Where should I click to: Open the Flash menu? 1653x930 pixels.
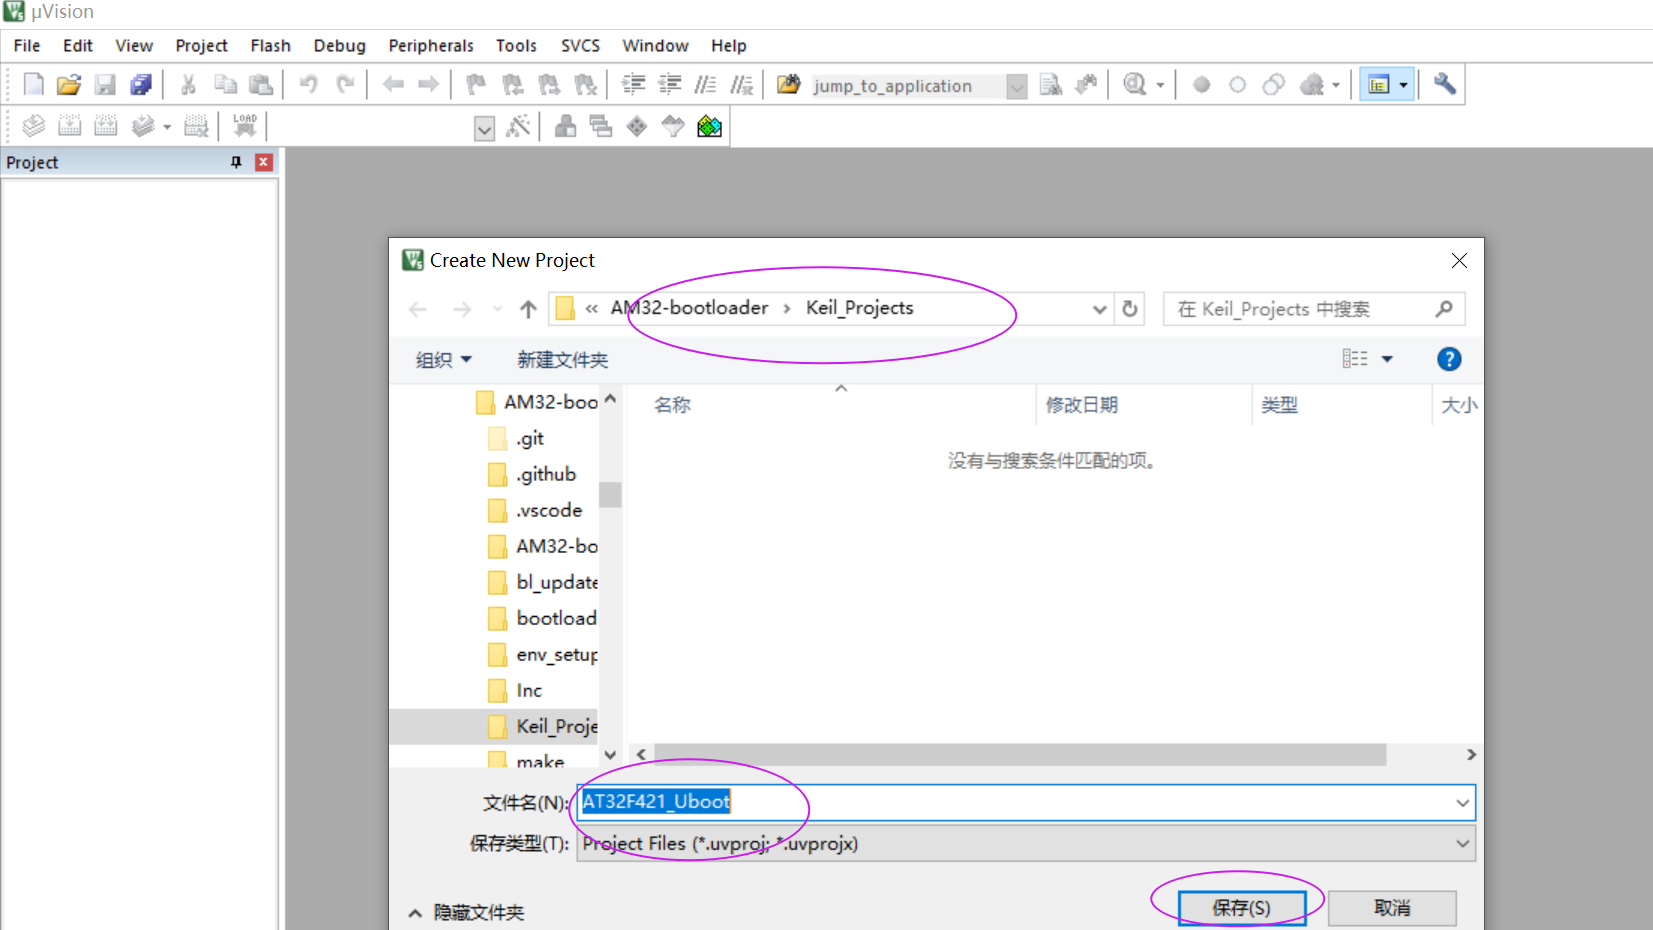coord(270,46)
